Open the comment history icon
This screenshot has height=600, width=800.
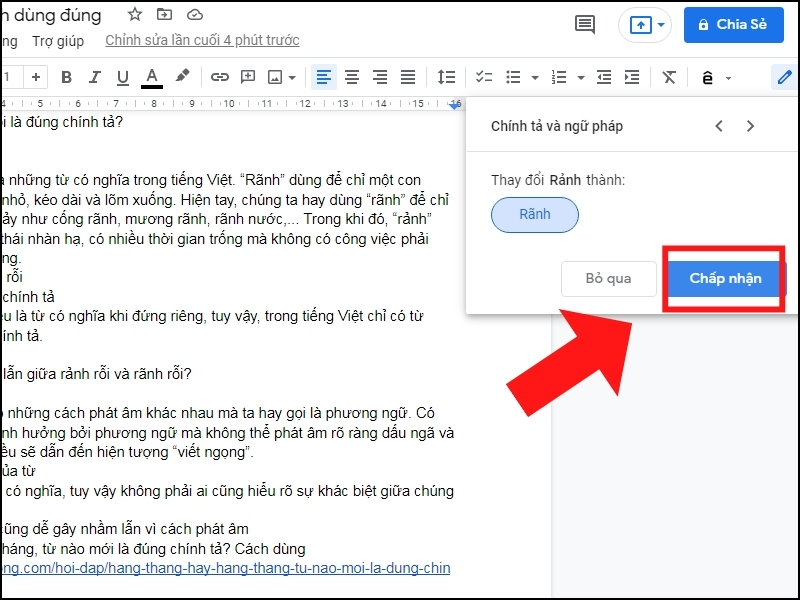(585, 24)
